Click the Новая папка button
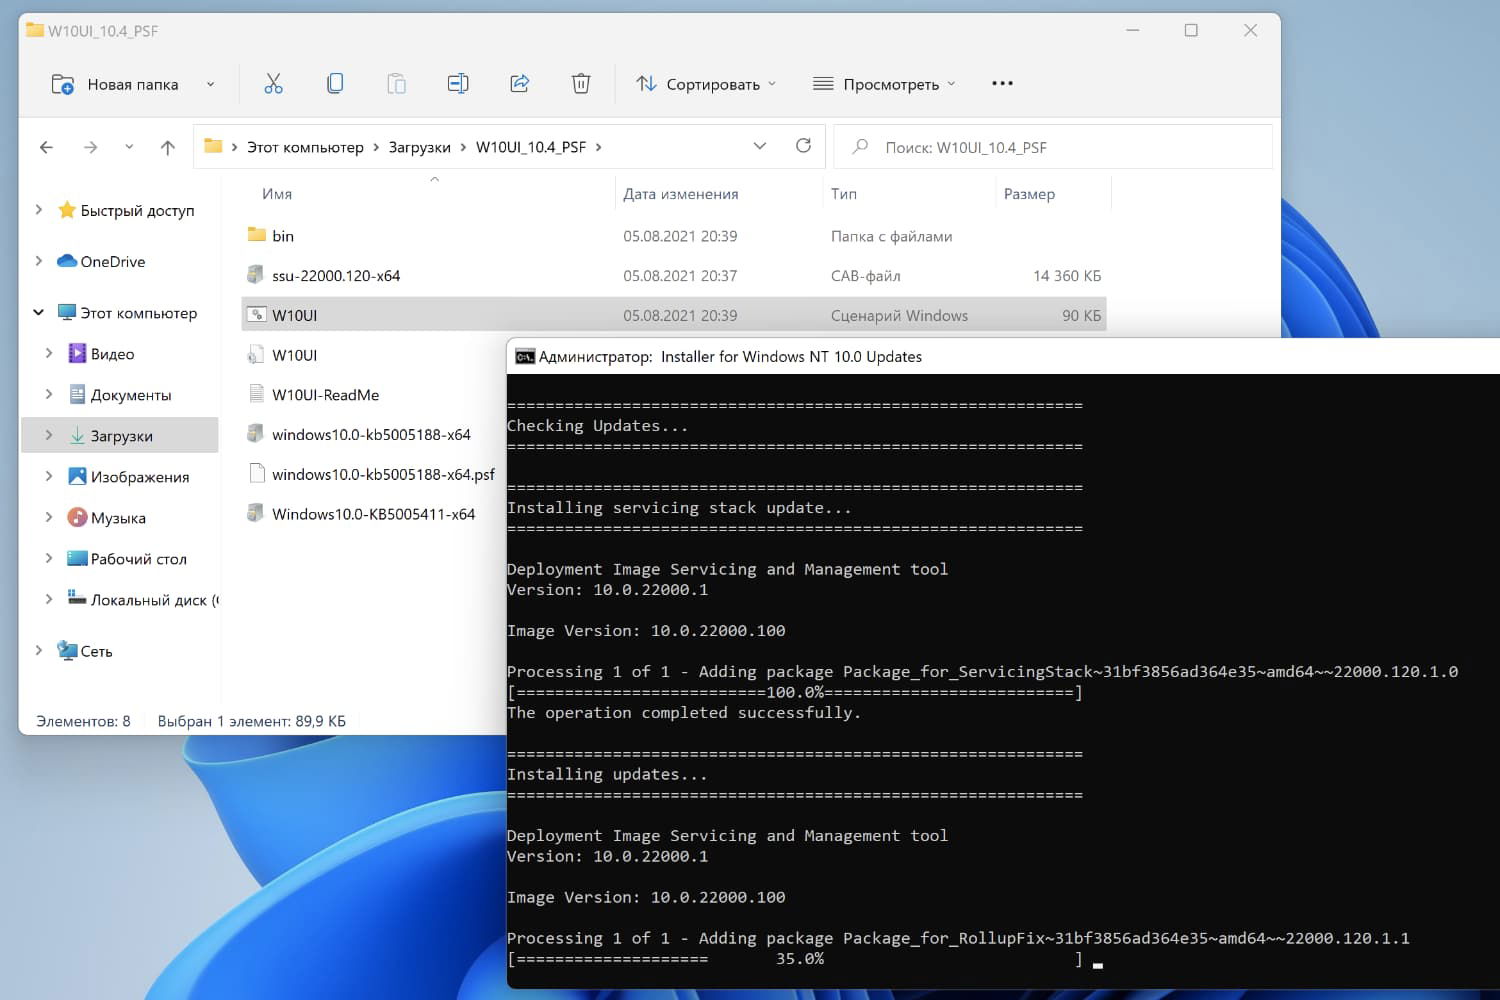1500x1000 pixels. (116, 84)
